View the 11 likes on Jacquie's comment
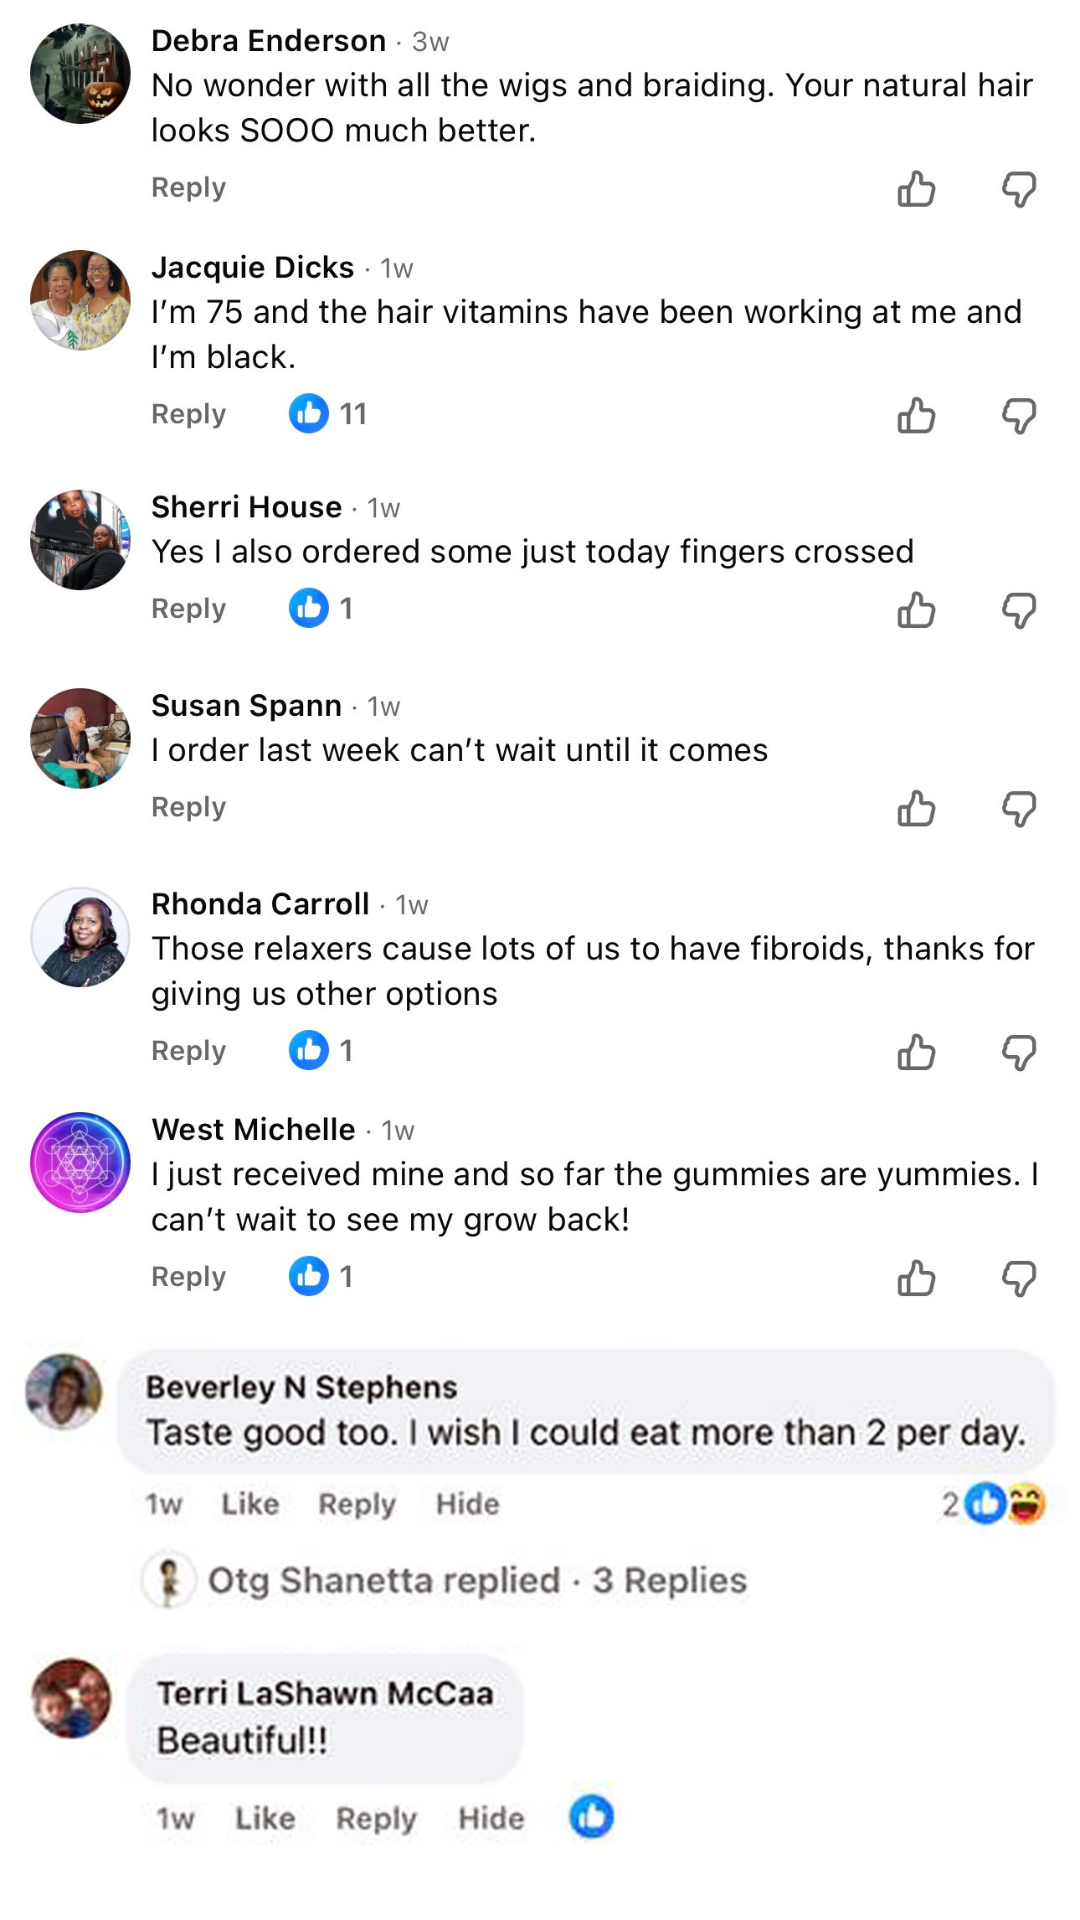Image resolution: width=1080 pixels, height=1920 pixels. tap(328, 413)
